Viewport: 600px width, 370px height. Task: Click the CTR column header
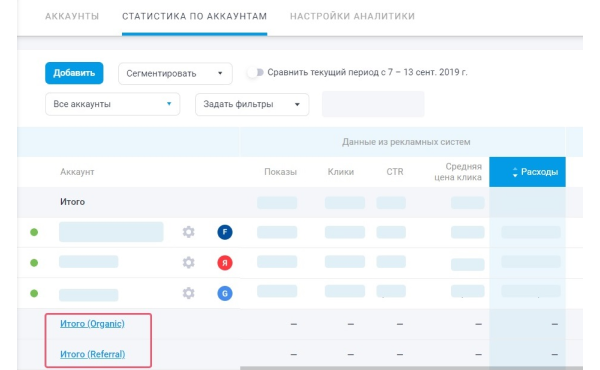(395, 172)
